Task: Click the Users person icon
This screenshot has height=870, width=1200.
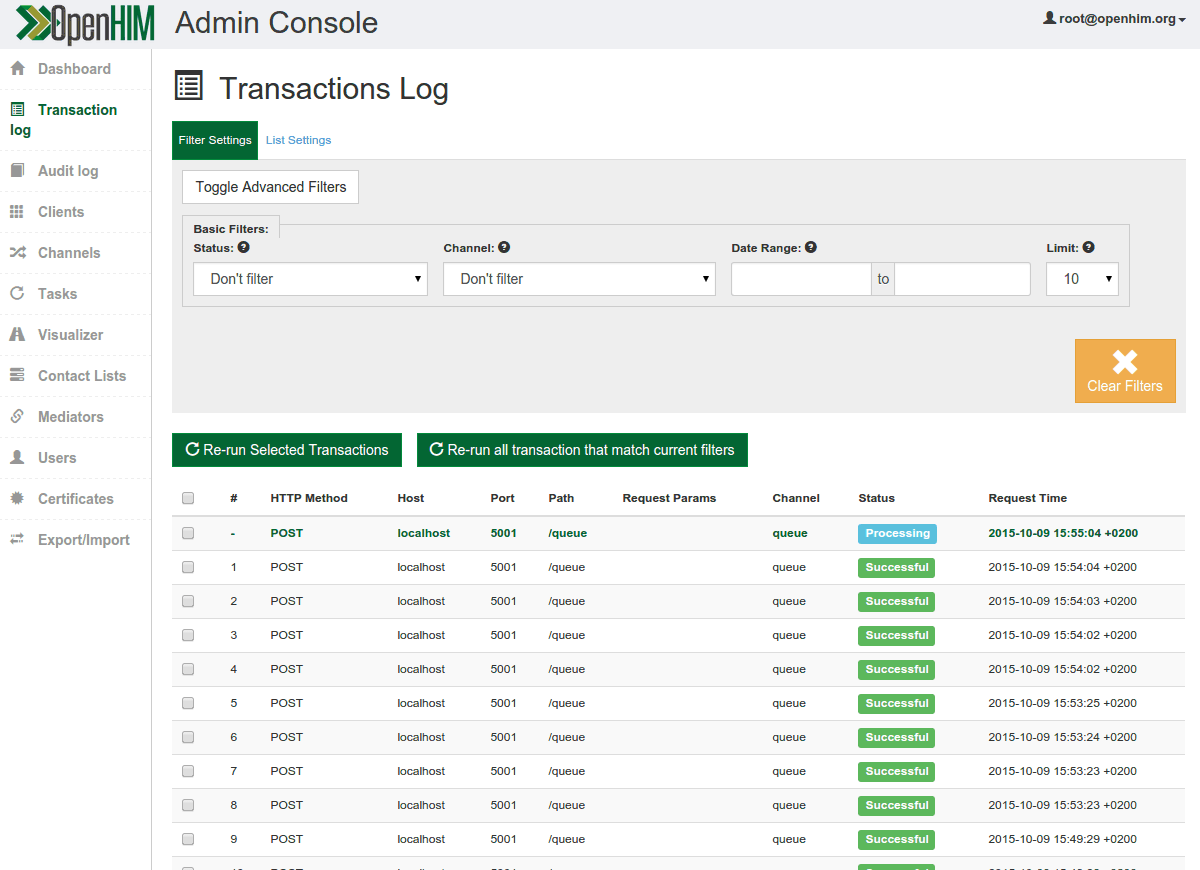Action: click(x=17, y=458)
